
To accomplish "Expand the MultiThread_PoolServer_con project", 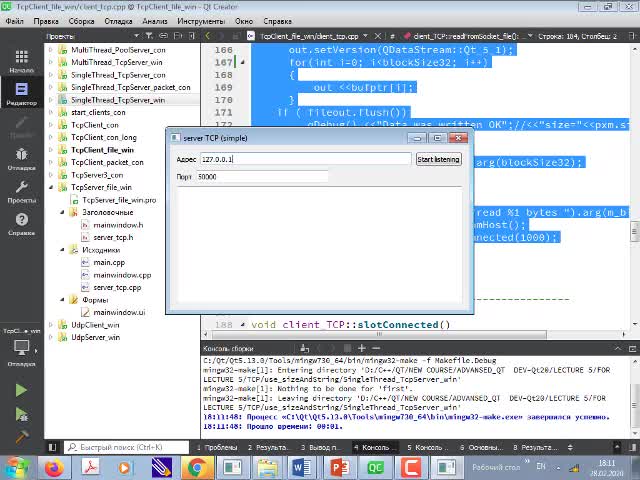I will [x=51, y=50].
